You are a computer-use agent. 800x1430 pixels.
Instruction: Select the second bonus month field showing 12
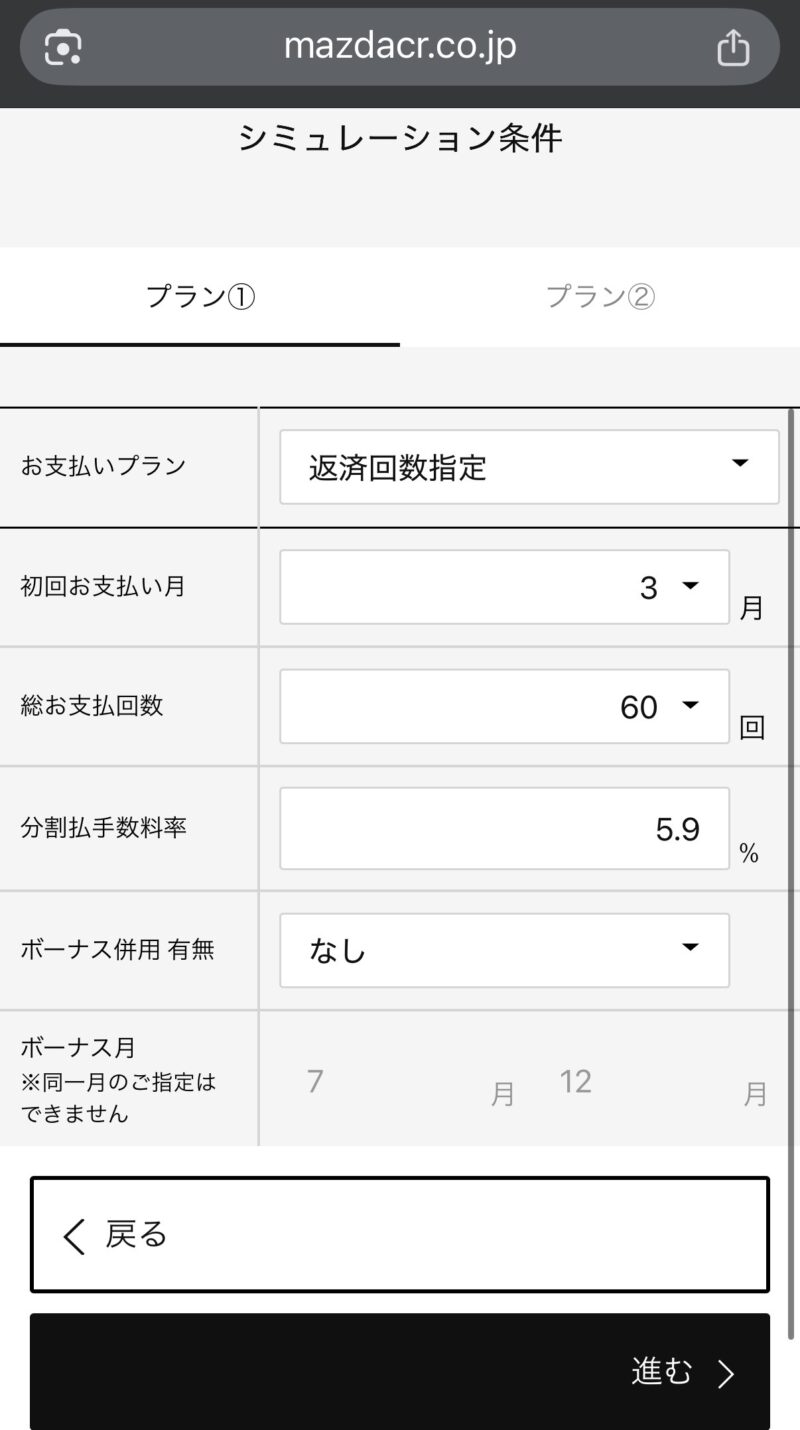tap(640, 1082)
